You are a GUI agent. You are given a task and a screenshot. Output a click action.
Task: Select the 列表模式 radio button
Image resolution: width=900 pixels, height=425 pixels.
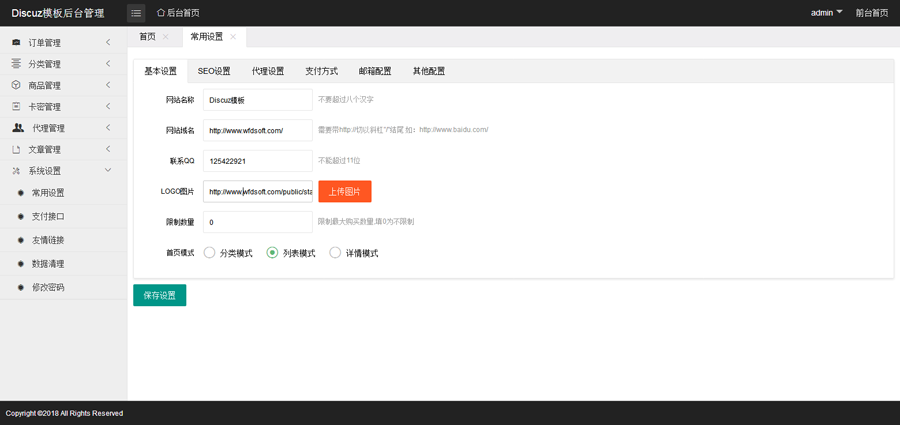tap(273, 253)
